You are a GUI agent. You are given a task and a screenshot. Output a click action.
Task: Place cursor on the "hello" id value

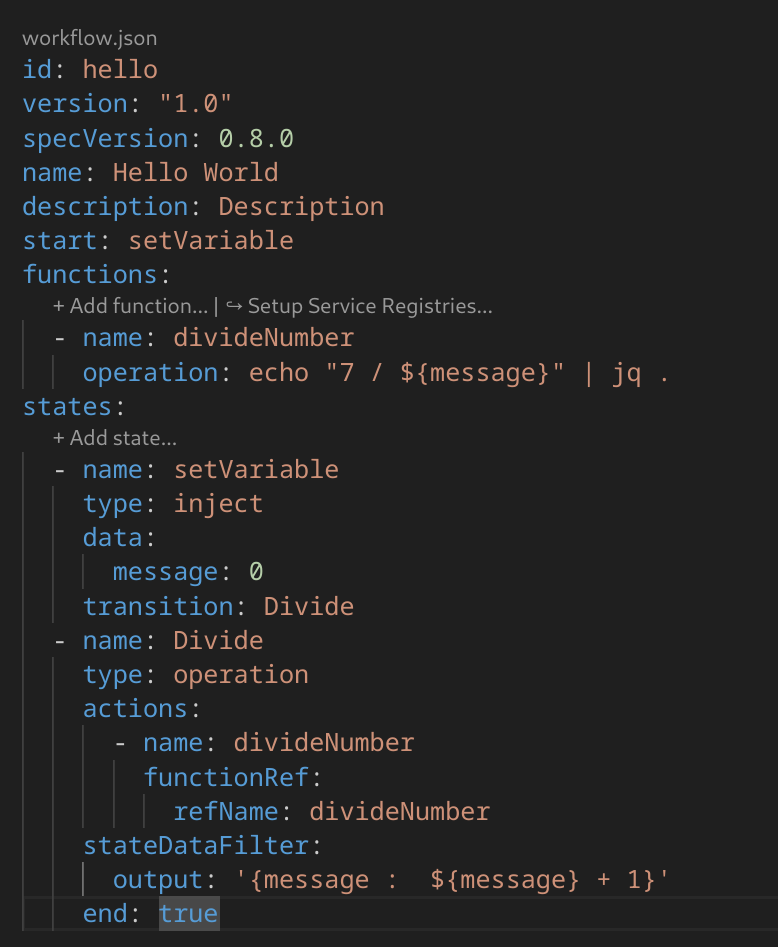(120, 70)
